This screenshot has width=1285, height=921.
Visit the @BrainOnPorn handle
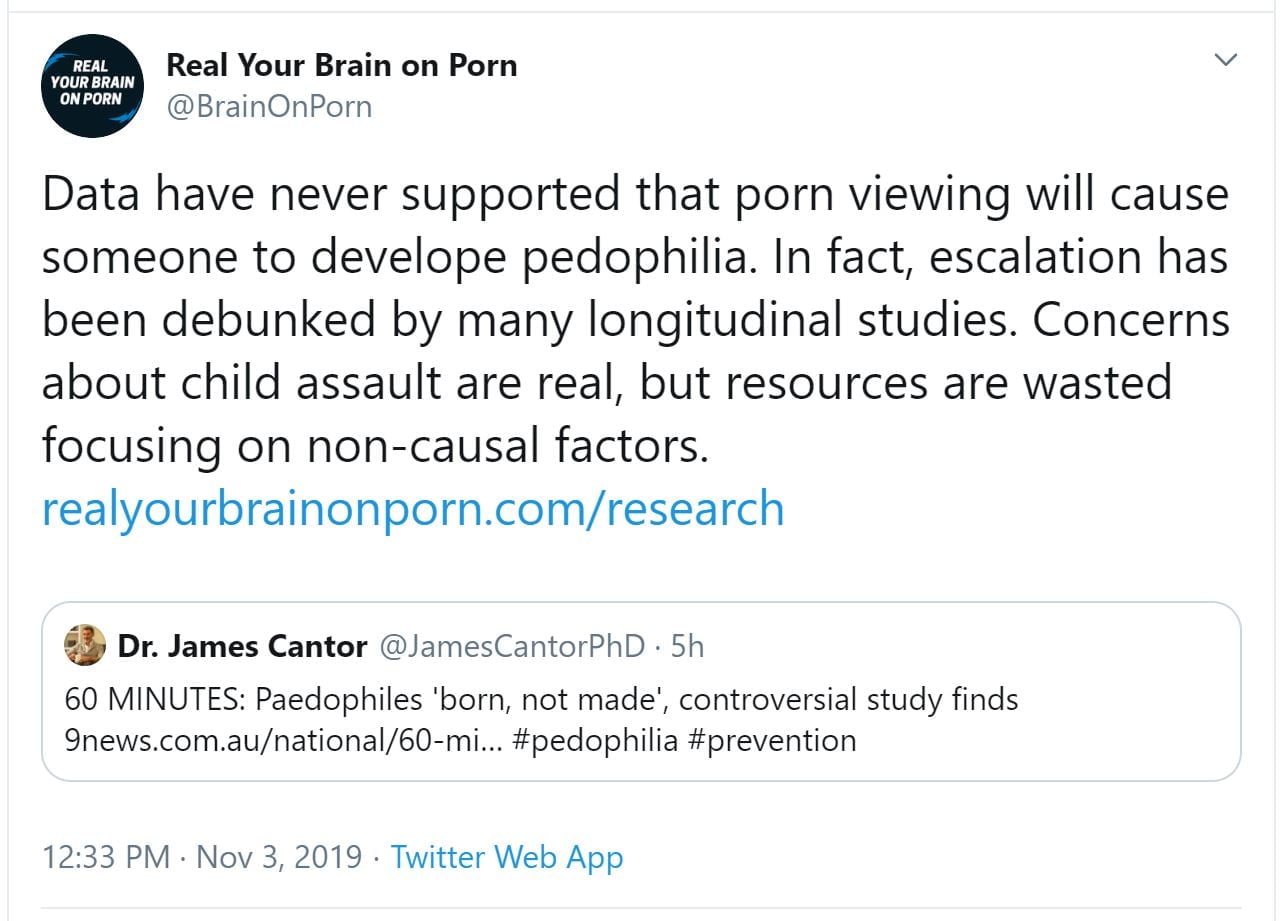(269, 106)
